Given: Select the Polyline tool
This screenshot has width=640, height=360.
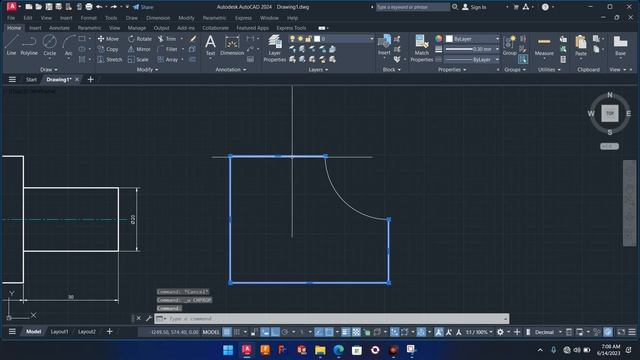Looking at the screenshot, I should tap(29, 45).
